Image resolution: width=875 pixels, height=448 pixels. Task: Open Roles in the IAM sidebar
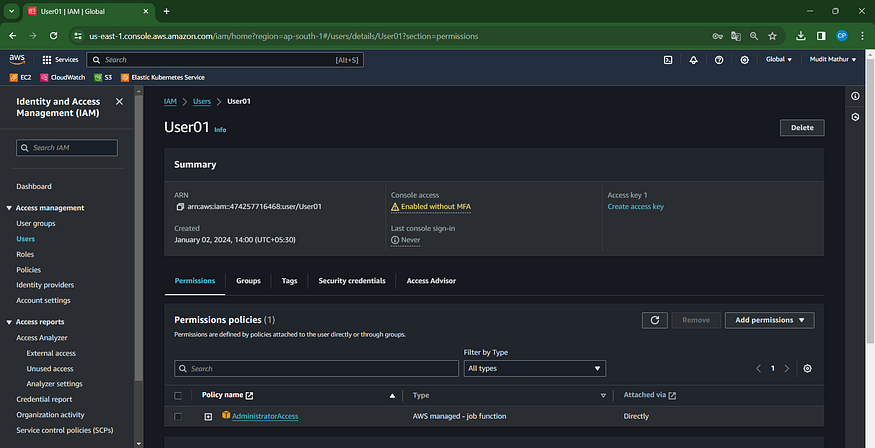pos(25,254)
